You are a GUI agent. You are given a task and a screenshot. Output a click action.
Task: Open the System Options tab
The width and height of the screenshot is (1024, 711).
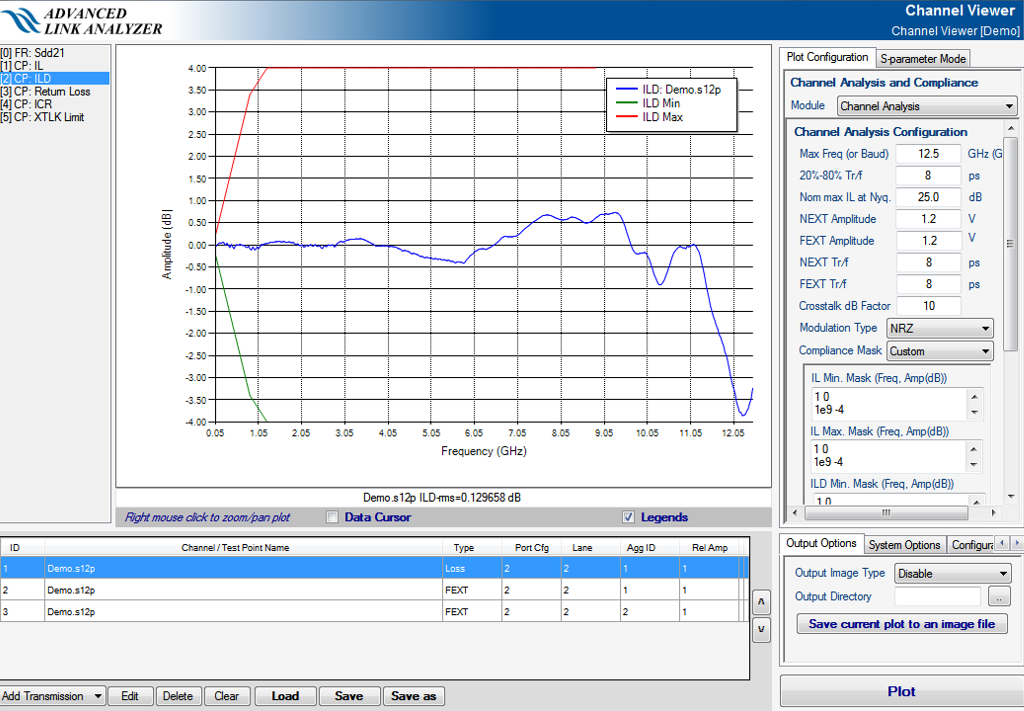(904, 545)
